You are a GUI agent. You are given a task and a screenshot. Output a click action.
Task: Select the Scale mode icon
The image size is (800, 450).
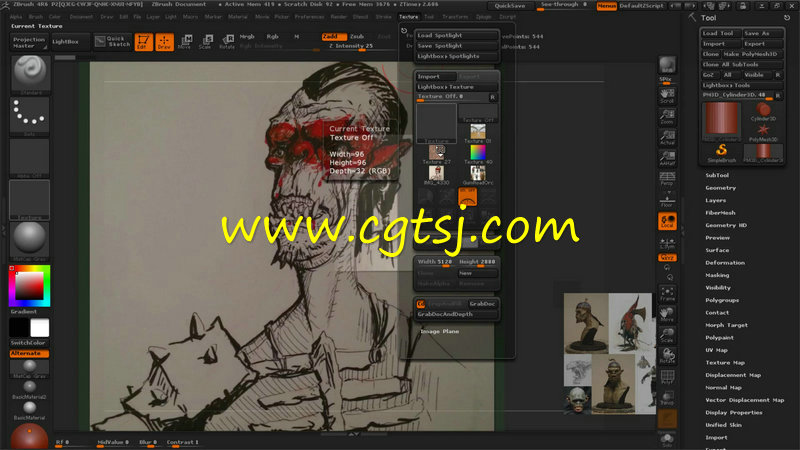[x=205, y=42]
